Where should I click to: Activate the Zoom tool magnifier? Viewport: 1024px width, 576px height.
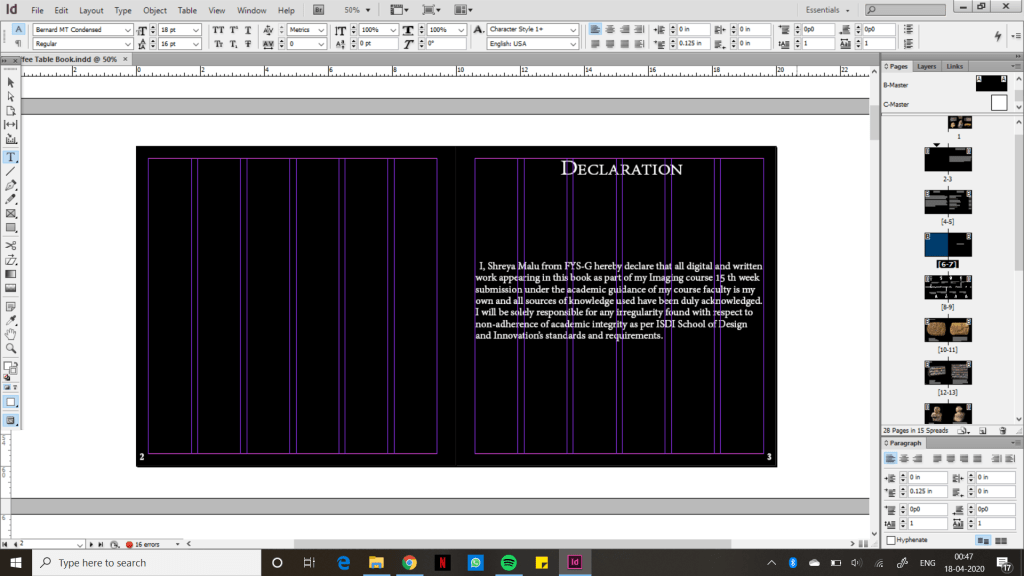tap(11, 348)
